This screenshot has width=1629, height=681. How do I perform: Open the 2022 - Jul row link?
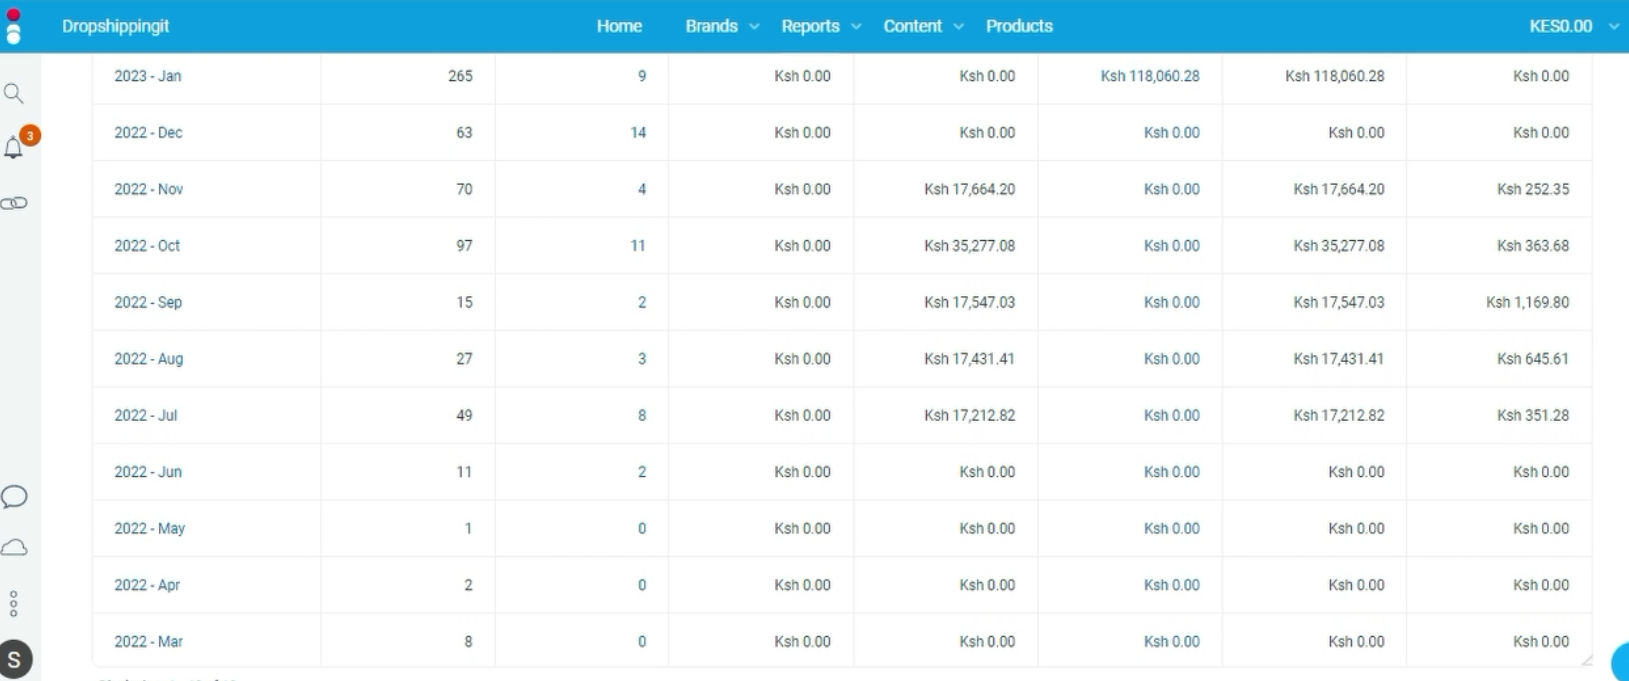pos(145,415)
